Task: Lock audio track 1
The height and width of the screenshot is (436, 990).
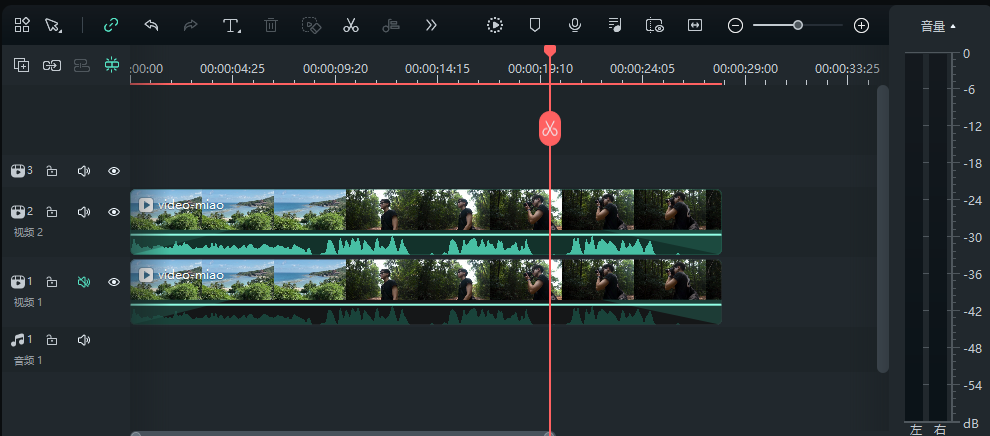Action: (52, 340)
